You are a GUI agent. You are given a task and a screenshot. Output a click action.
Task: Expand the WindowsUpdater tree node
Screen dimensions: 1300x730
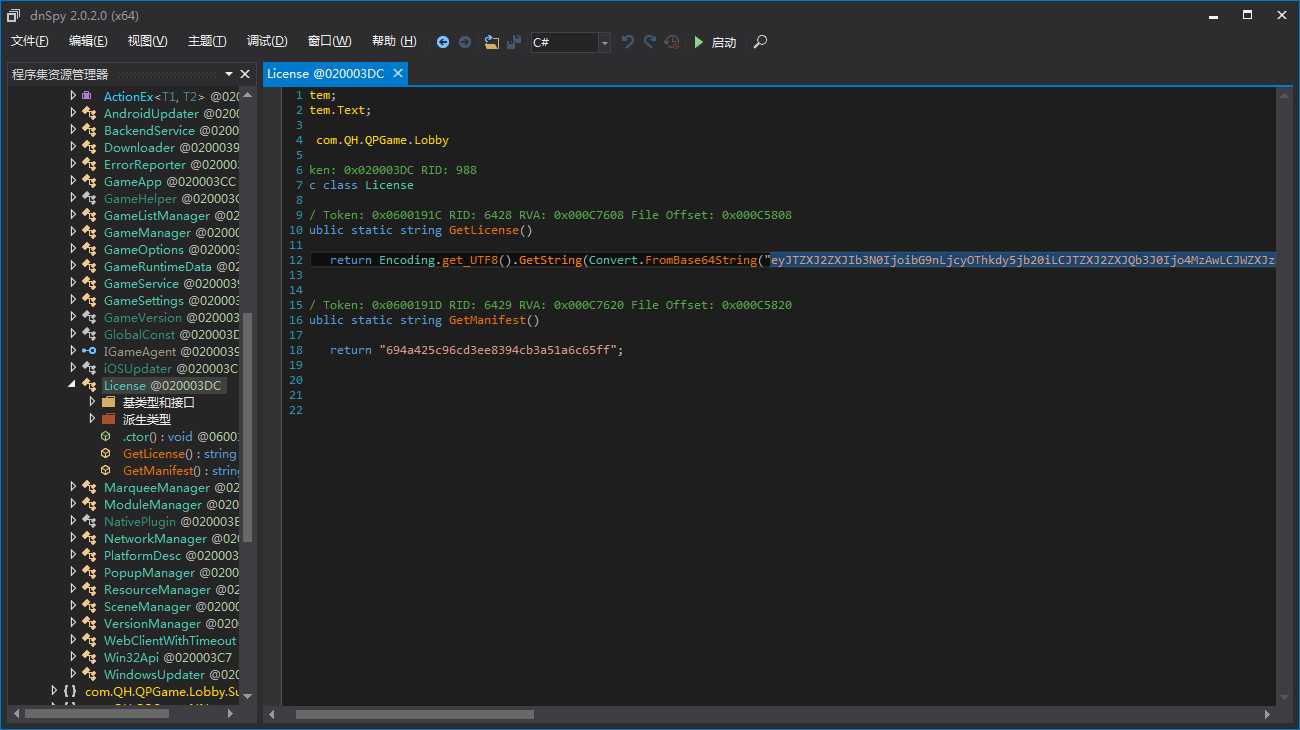tap(72, 674)
